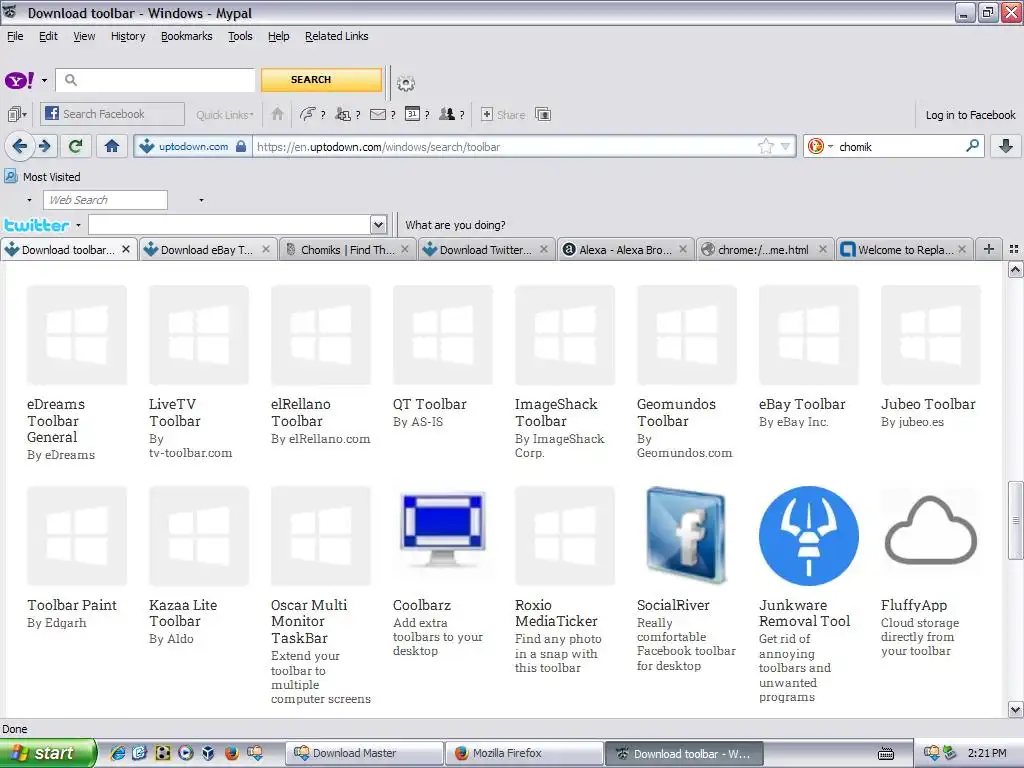Click the search magnifier next to chomik
Viewport: 1024px width, 768px height.
tap(972, 146)
